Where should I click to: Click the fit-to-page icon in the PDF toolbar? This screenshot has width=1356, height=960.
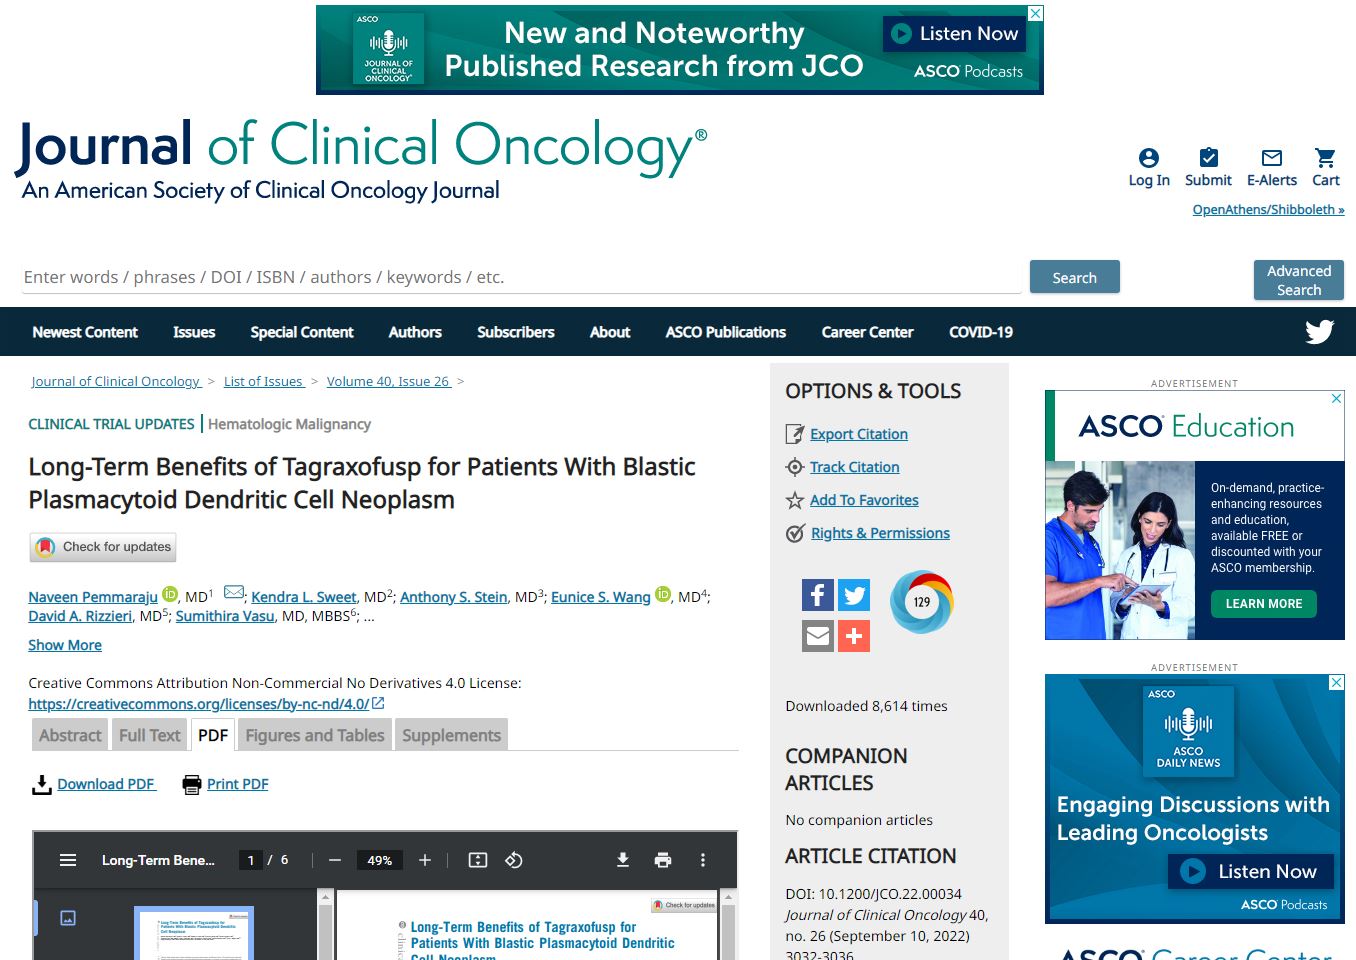477,859
